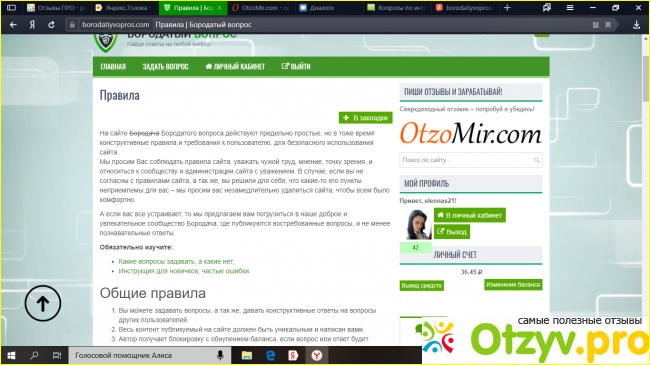
Task: Click the scroll-to-top arrow circle
Action: coord(43,303)
